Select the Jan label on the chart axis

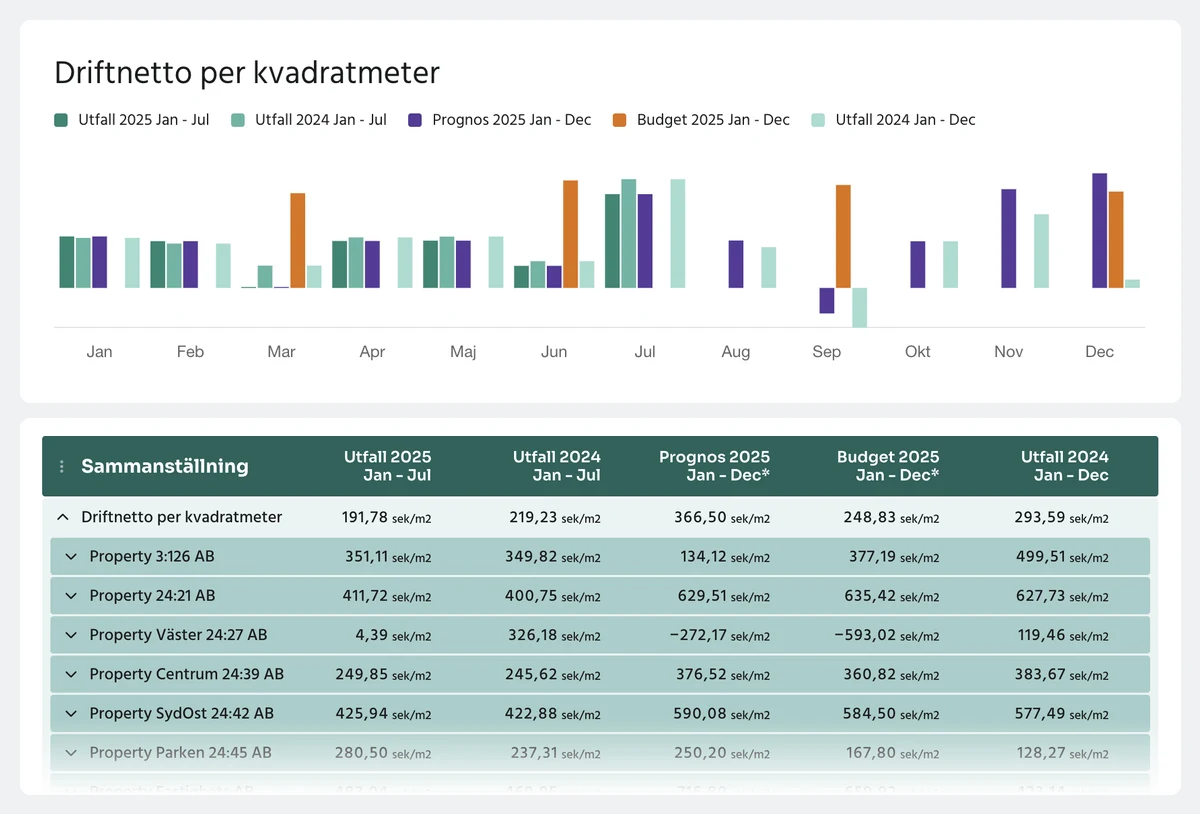pyautogui.click(x=100, y=352)
